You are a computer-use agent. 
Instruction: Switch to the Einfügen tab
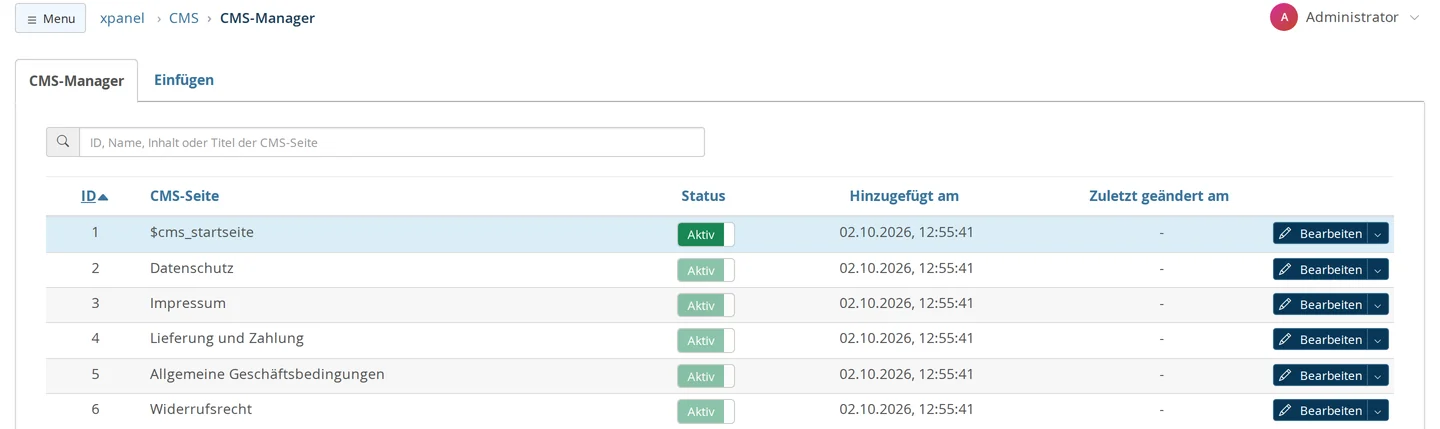click(184, 80)
